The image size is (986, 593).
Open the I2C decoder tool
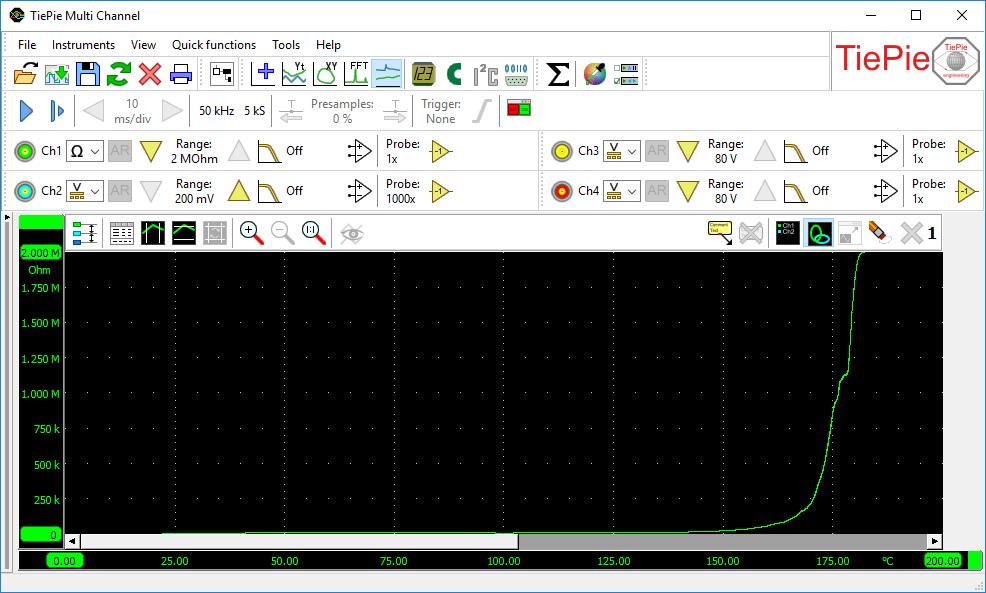tap(486, 74)
